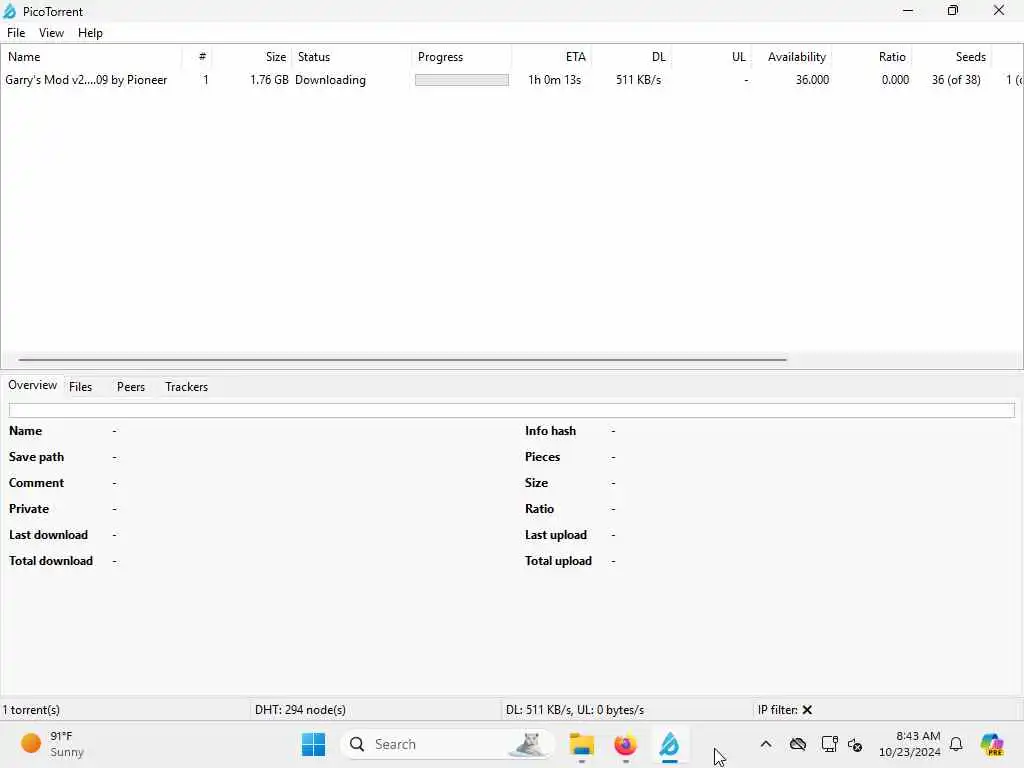This screenshot has width=1024, height=768.
Task: Click the horizontal scrollbar of torrent list
Action: (402, 359)
